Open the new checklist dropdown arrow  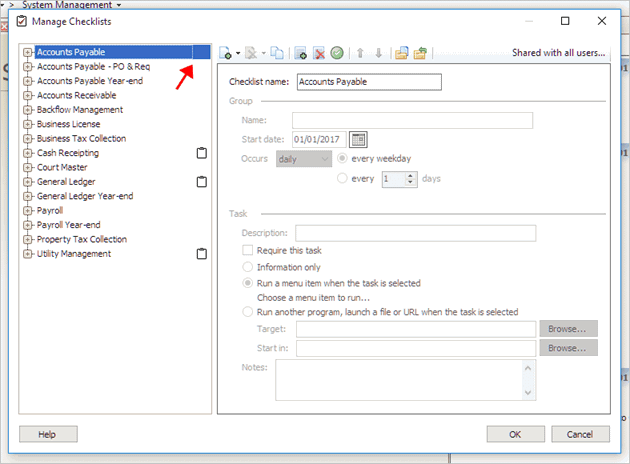click(238, 53)
